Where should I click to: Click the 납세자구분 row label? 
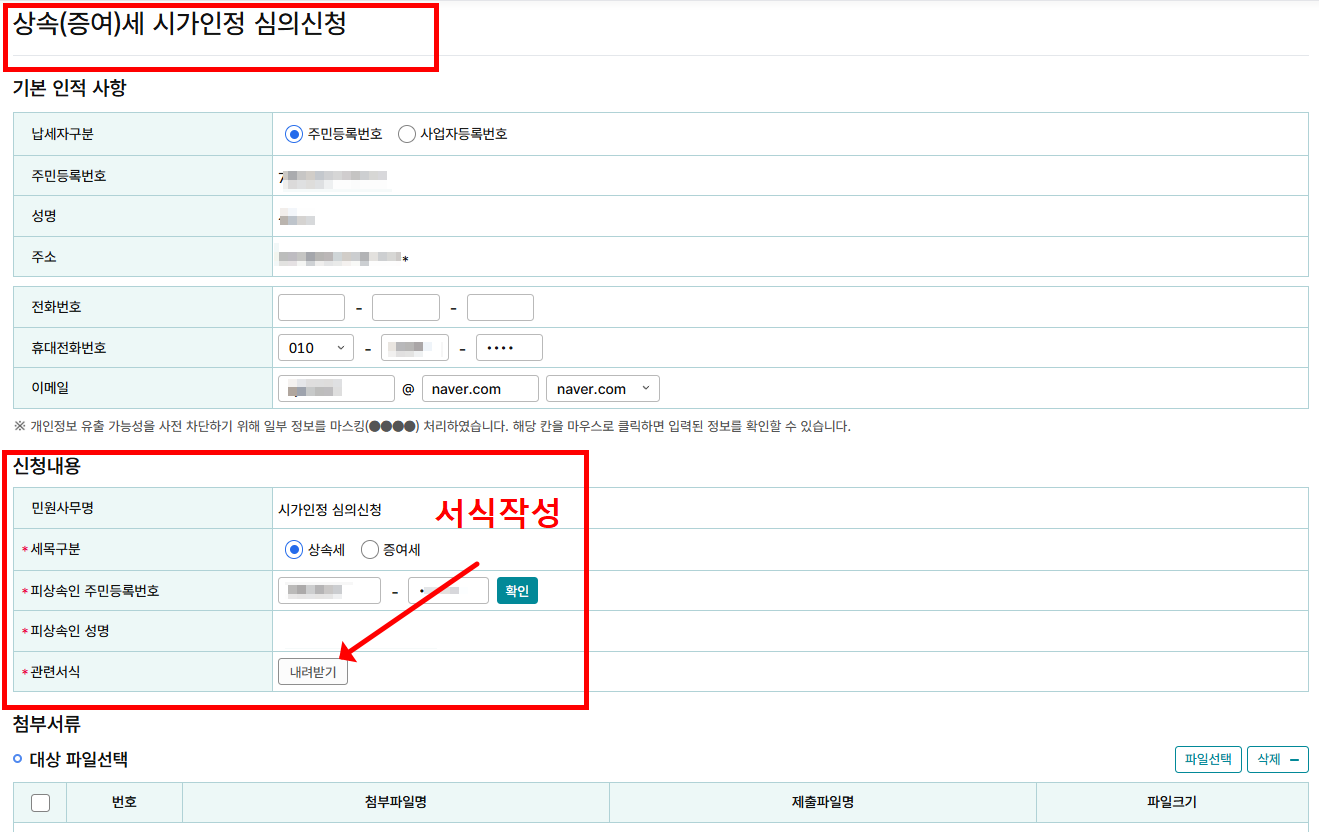62,134
